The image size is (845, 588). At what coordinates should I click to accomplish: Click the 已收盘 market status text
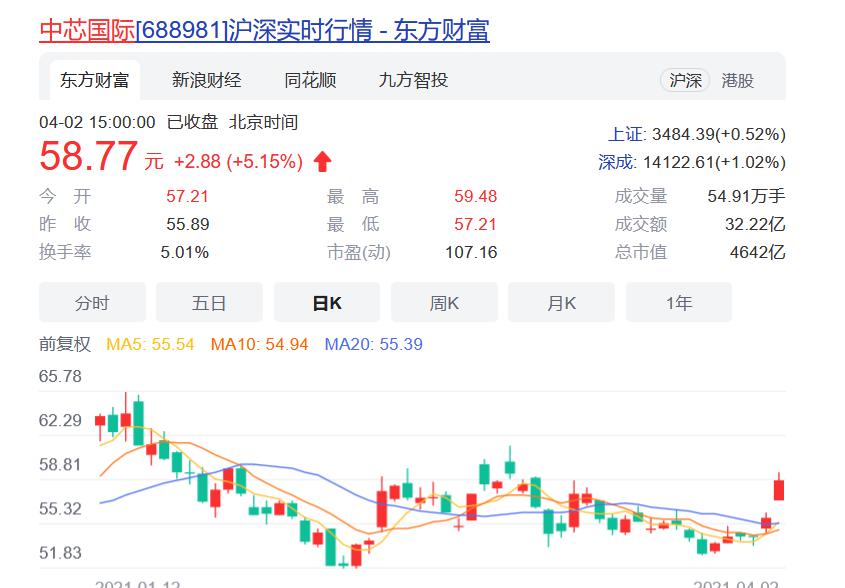(x=192, y=122)
